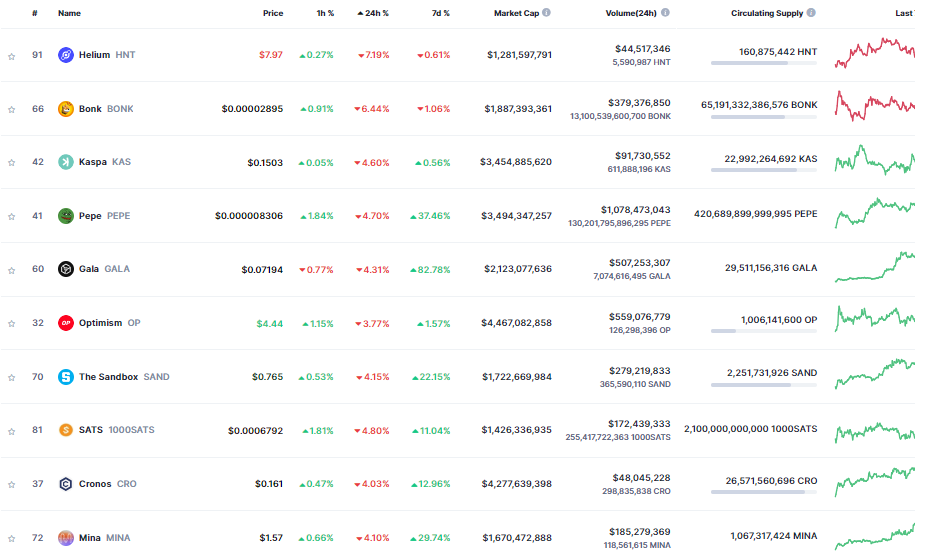Click Mina market cap $1,670,472,888
The width and height of the screenshot is (925, 557).
click(x=517, y=538)
